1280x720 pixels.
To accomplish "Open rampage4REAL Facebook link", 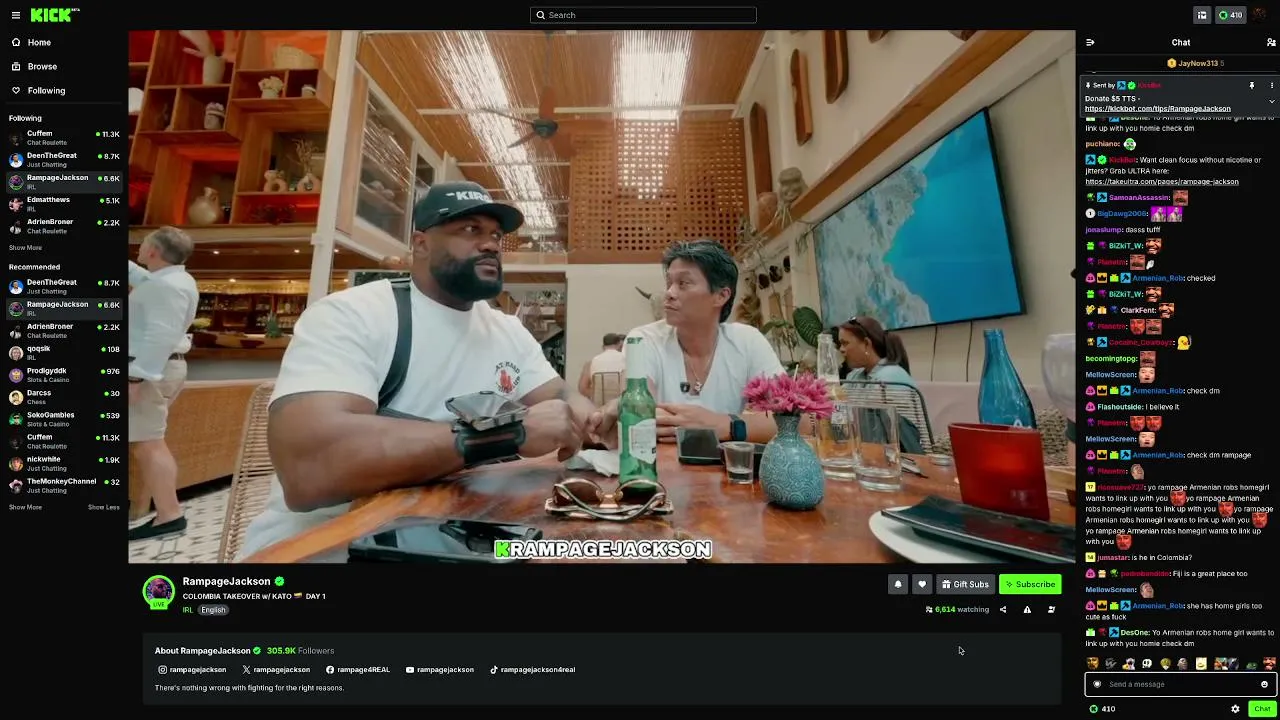I will [358, 670].
